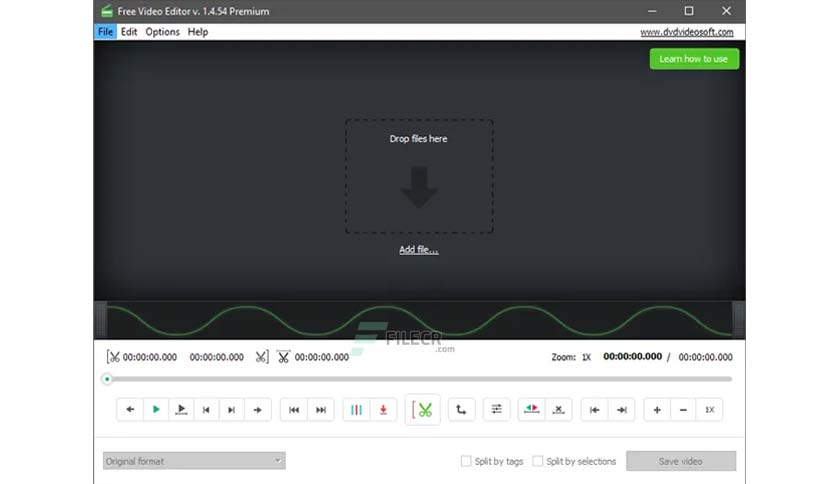The width and height of the screenshot is (836, 484).
Task: Maximize the Free Video Editor window
Action: pos(689,11)
